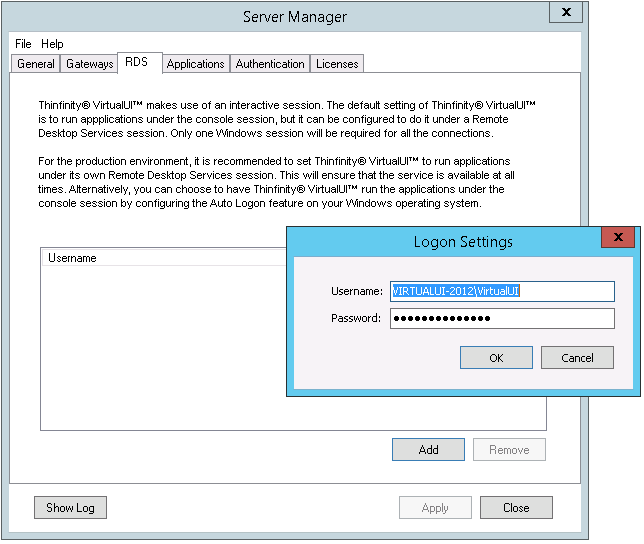Click the Apply button
The height and width of the screenshot is (544, 644).
pos(435,507)
